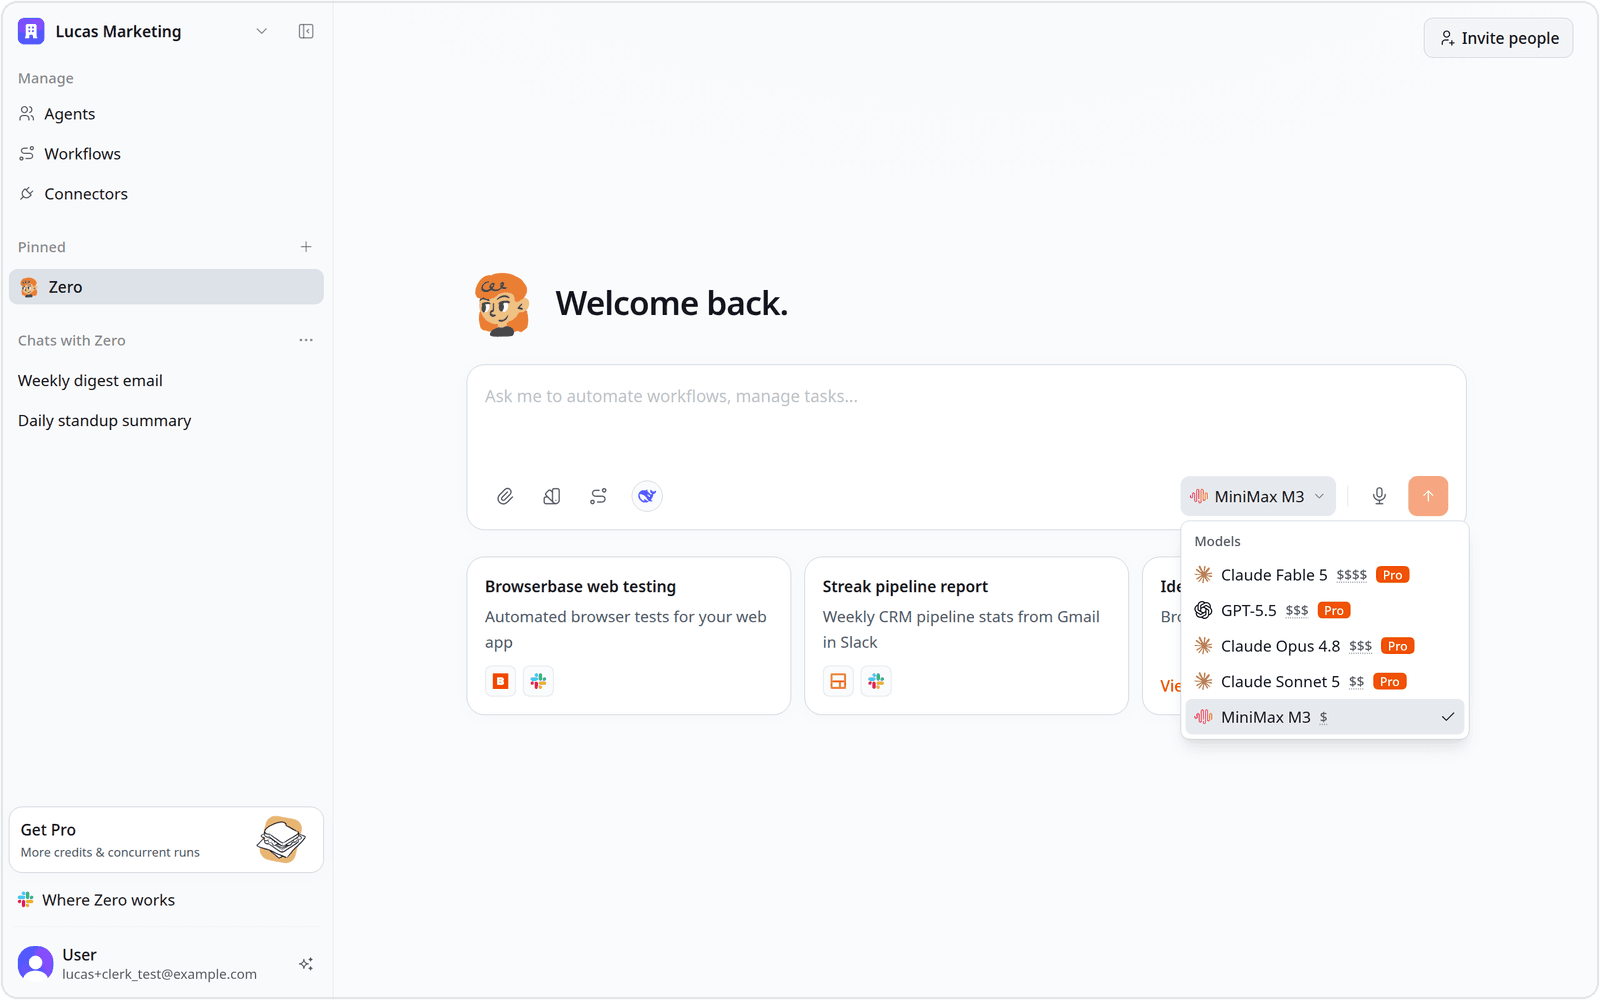
Task: Focus the Ask me to automate input
Action: click(966, 397)
